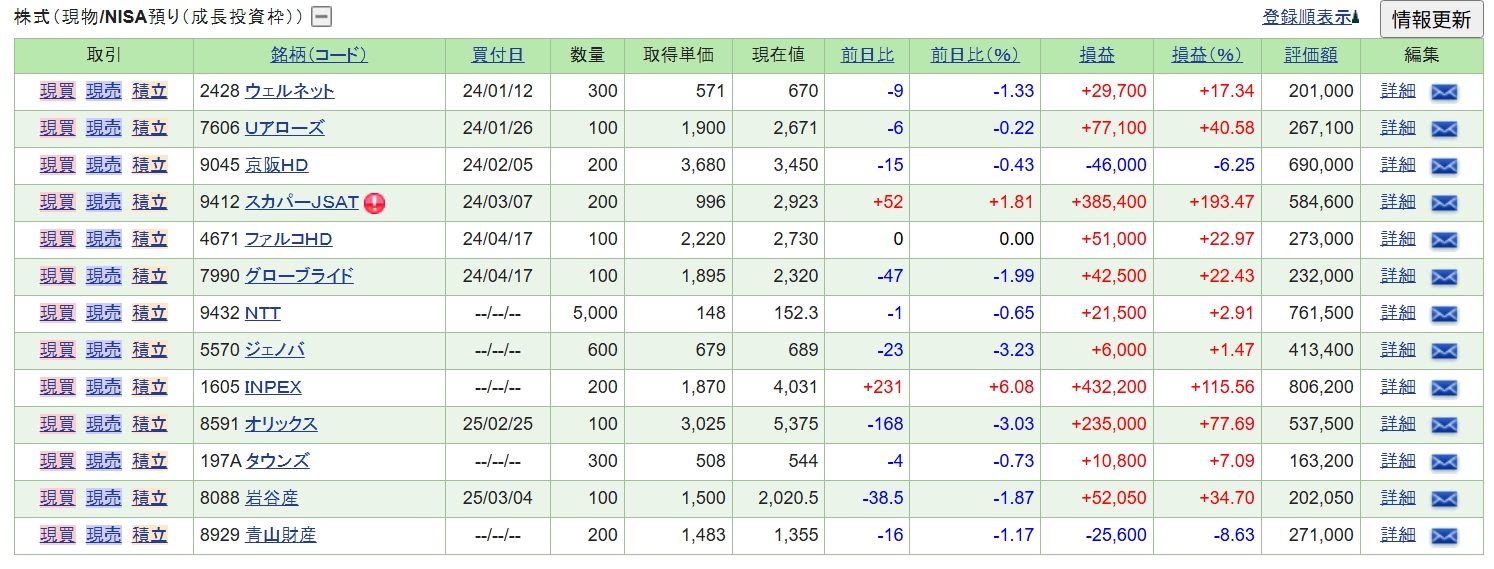Sort table by 損益(%) column header
Image resolution: width=1494 pixels, height=569 pixels.
[x=1206, y=55]
